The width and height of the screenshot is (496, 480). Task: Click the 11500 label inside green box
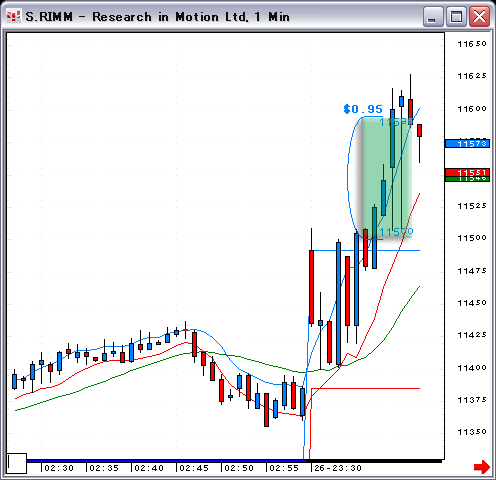point(396,231)
